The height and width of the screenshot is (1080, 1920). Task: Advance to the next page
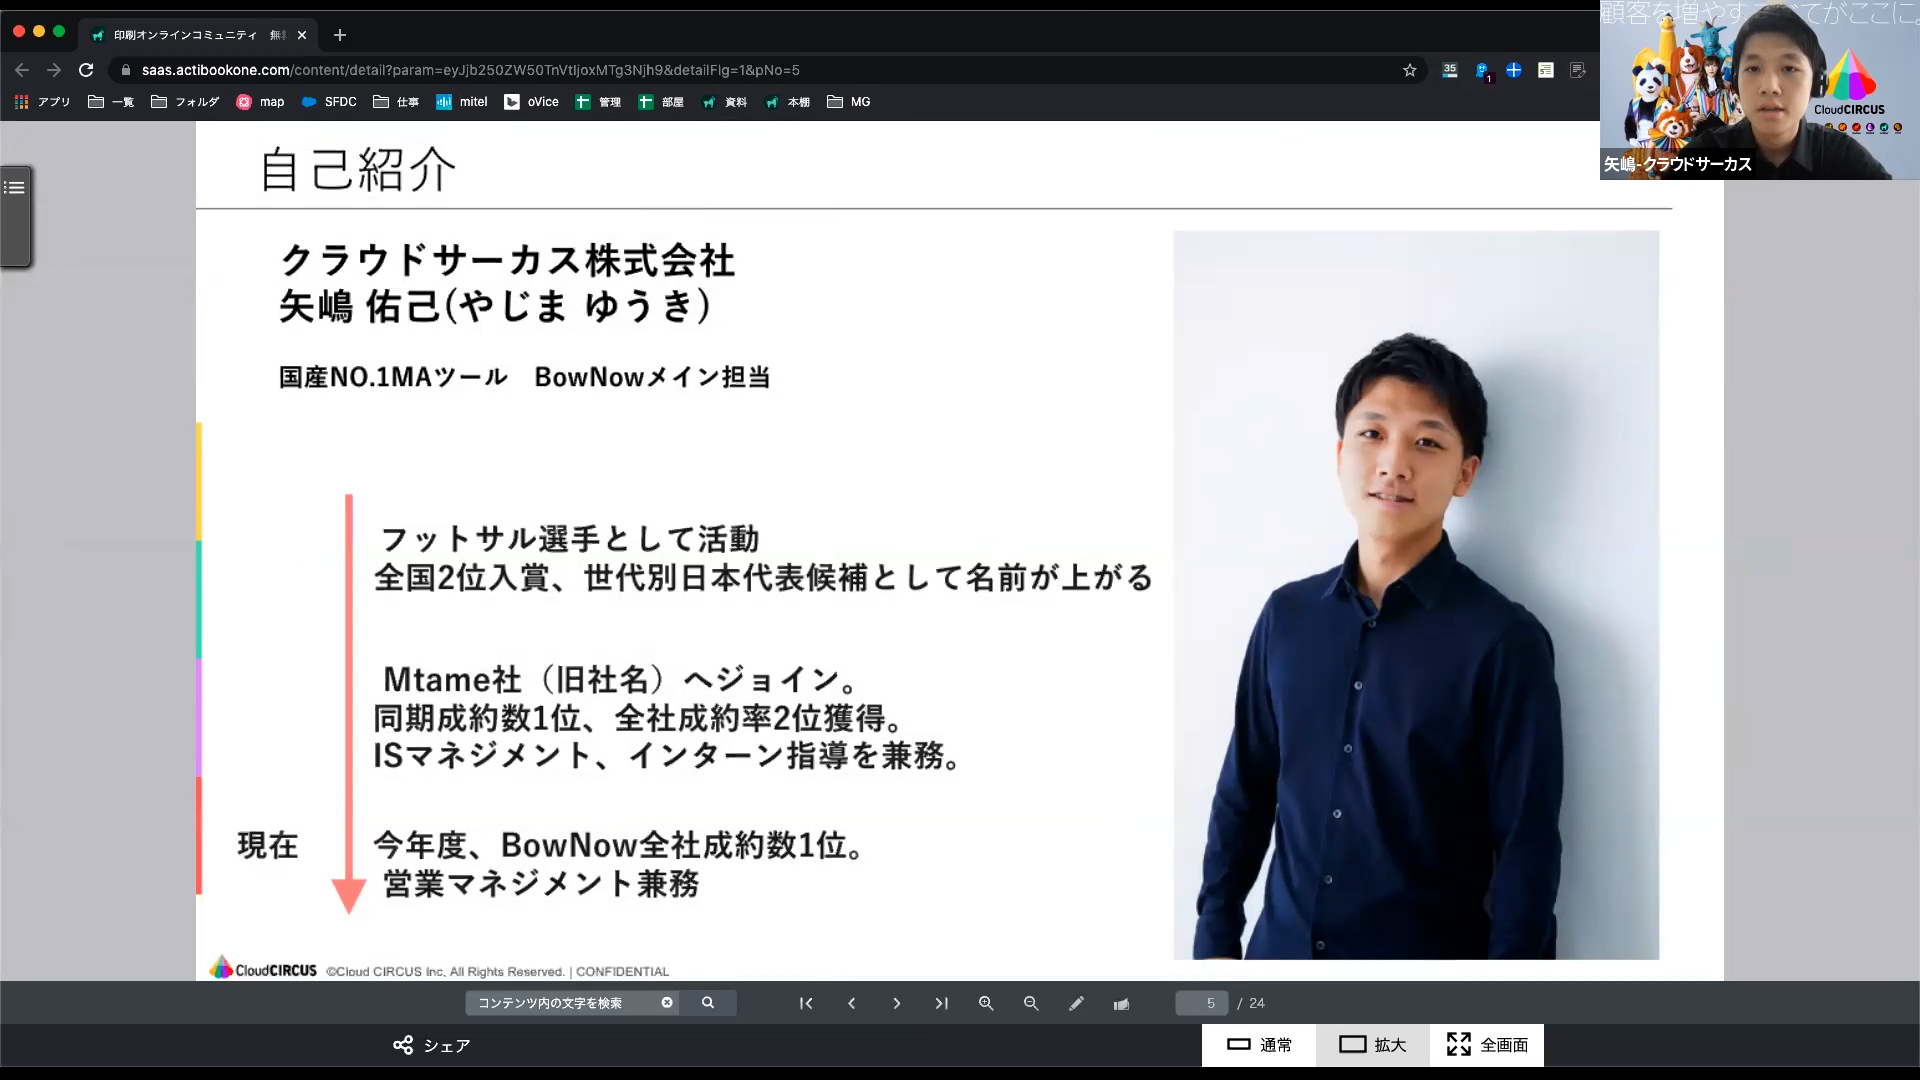896,1003
